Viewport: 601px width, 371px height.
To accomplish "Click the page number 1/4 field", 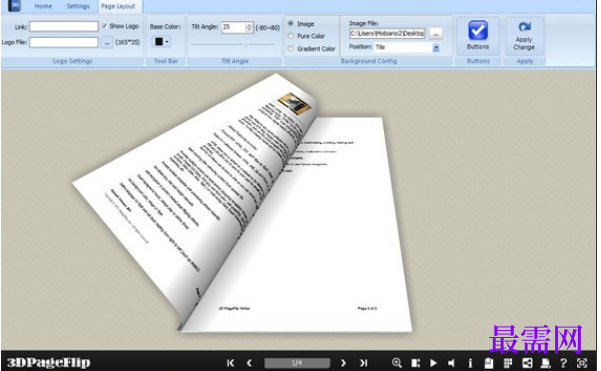I will [x=297, y=363].
